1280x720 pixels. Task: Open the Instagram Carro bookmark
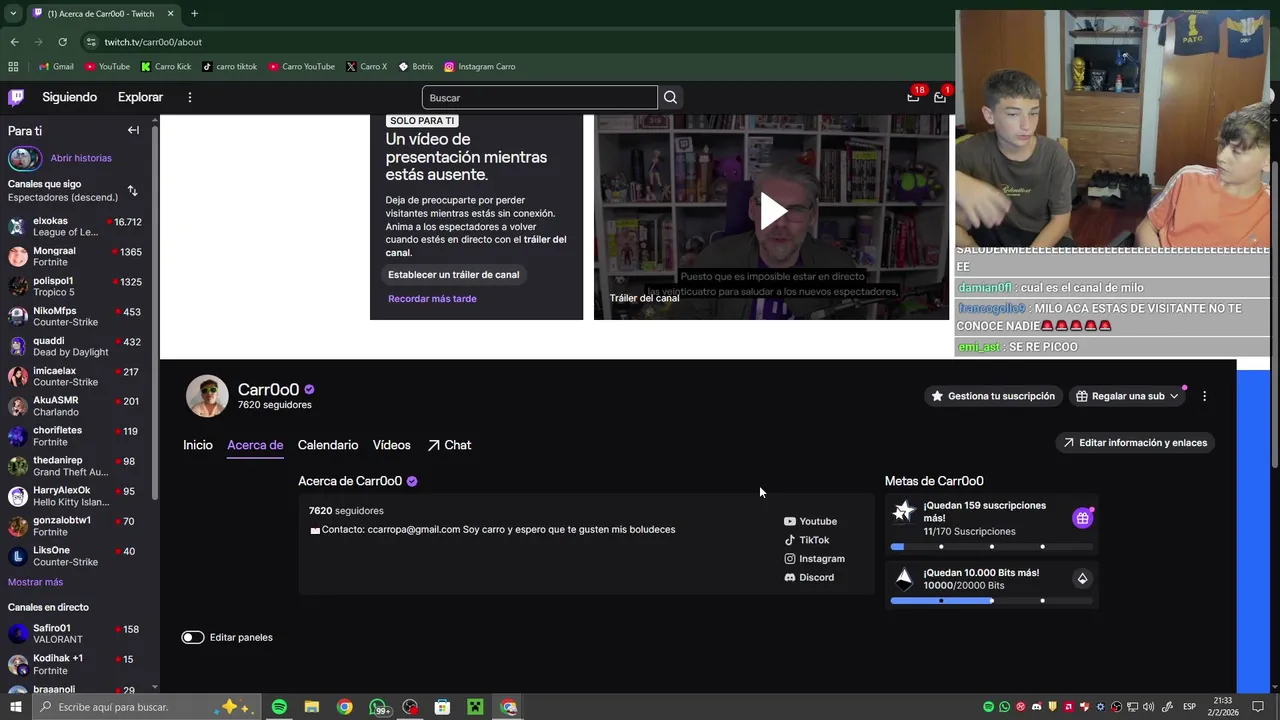coord(480,67)
